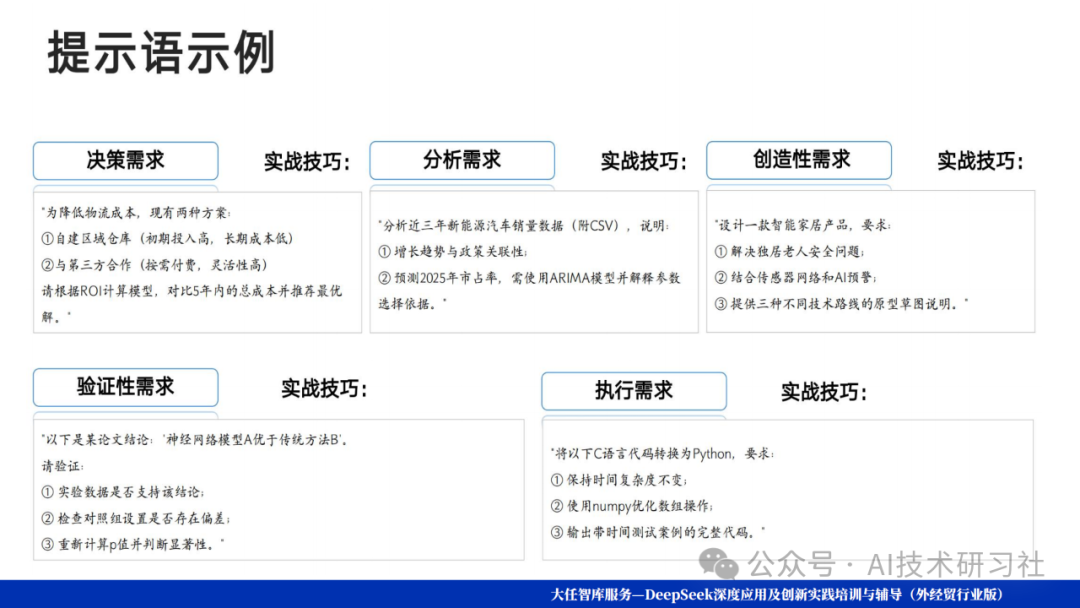Select the 分析需求 heading box
Viewport: 1080px width, 608px height.
point(462,160)
